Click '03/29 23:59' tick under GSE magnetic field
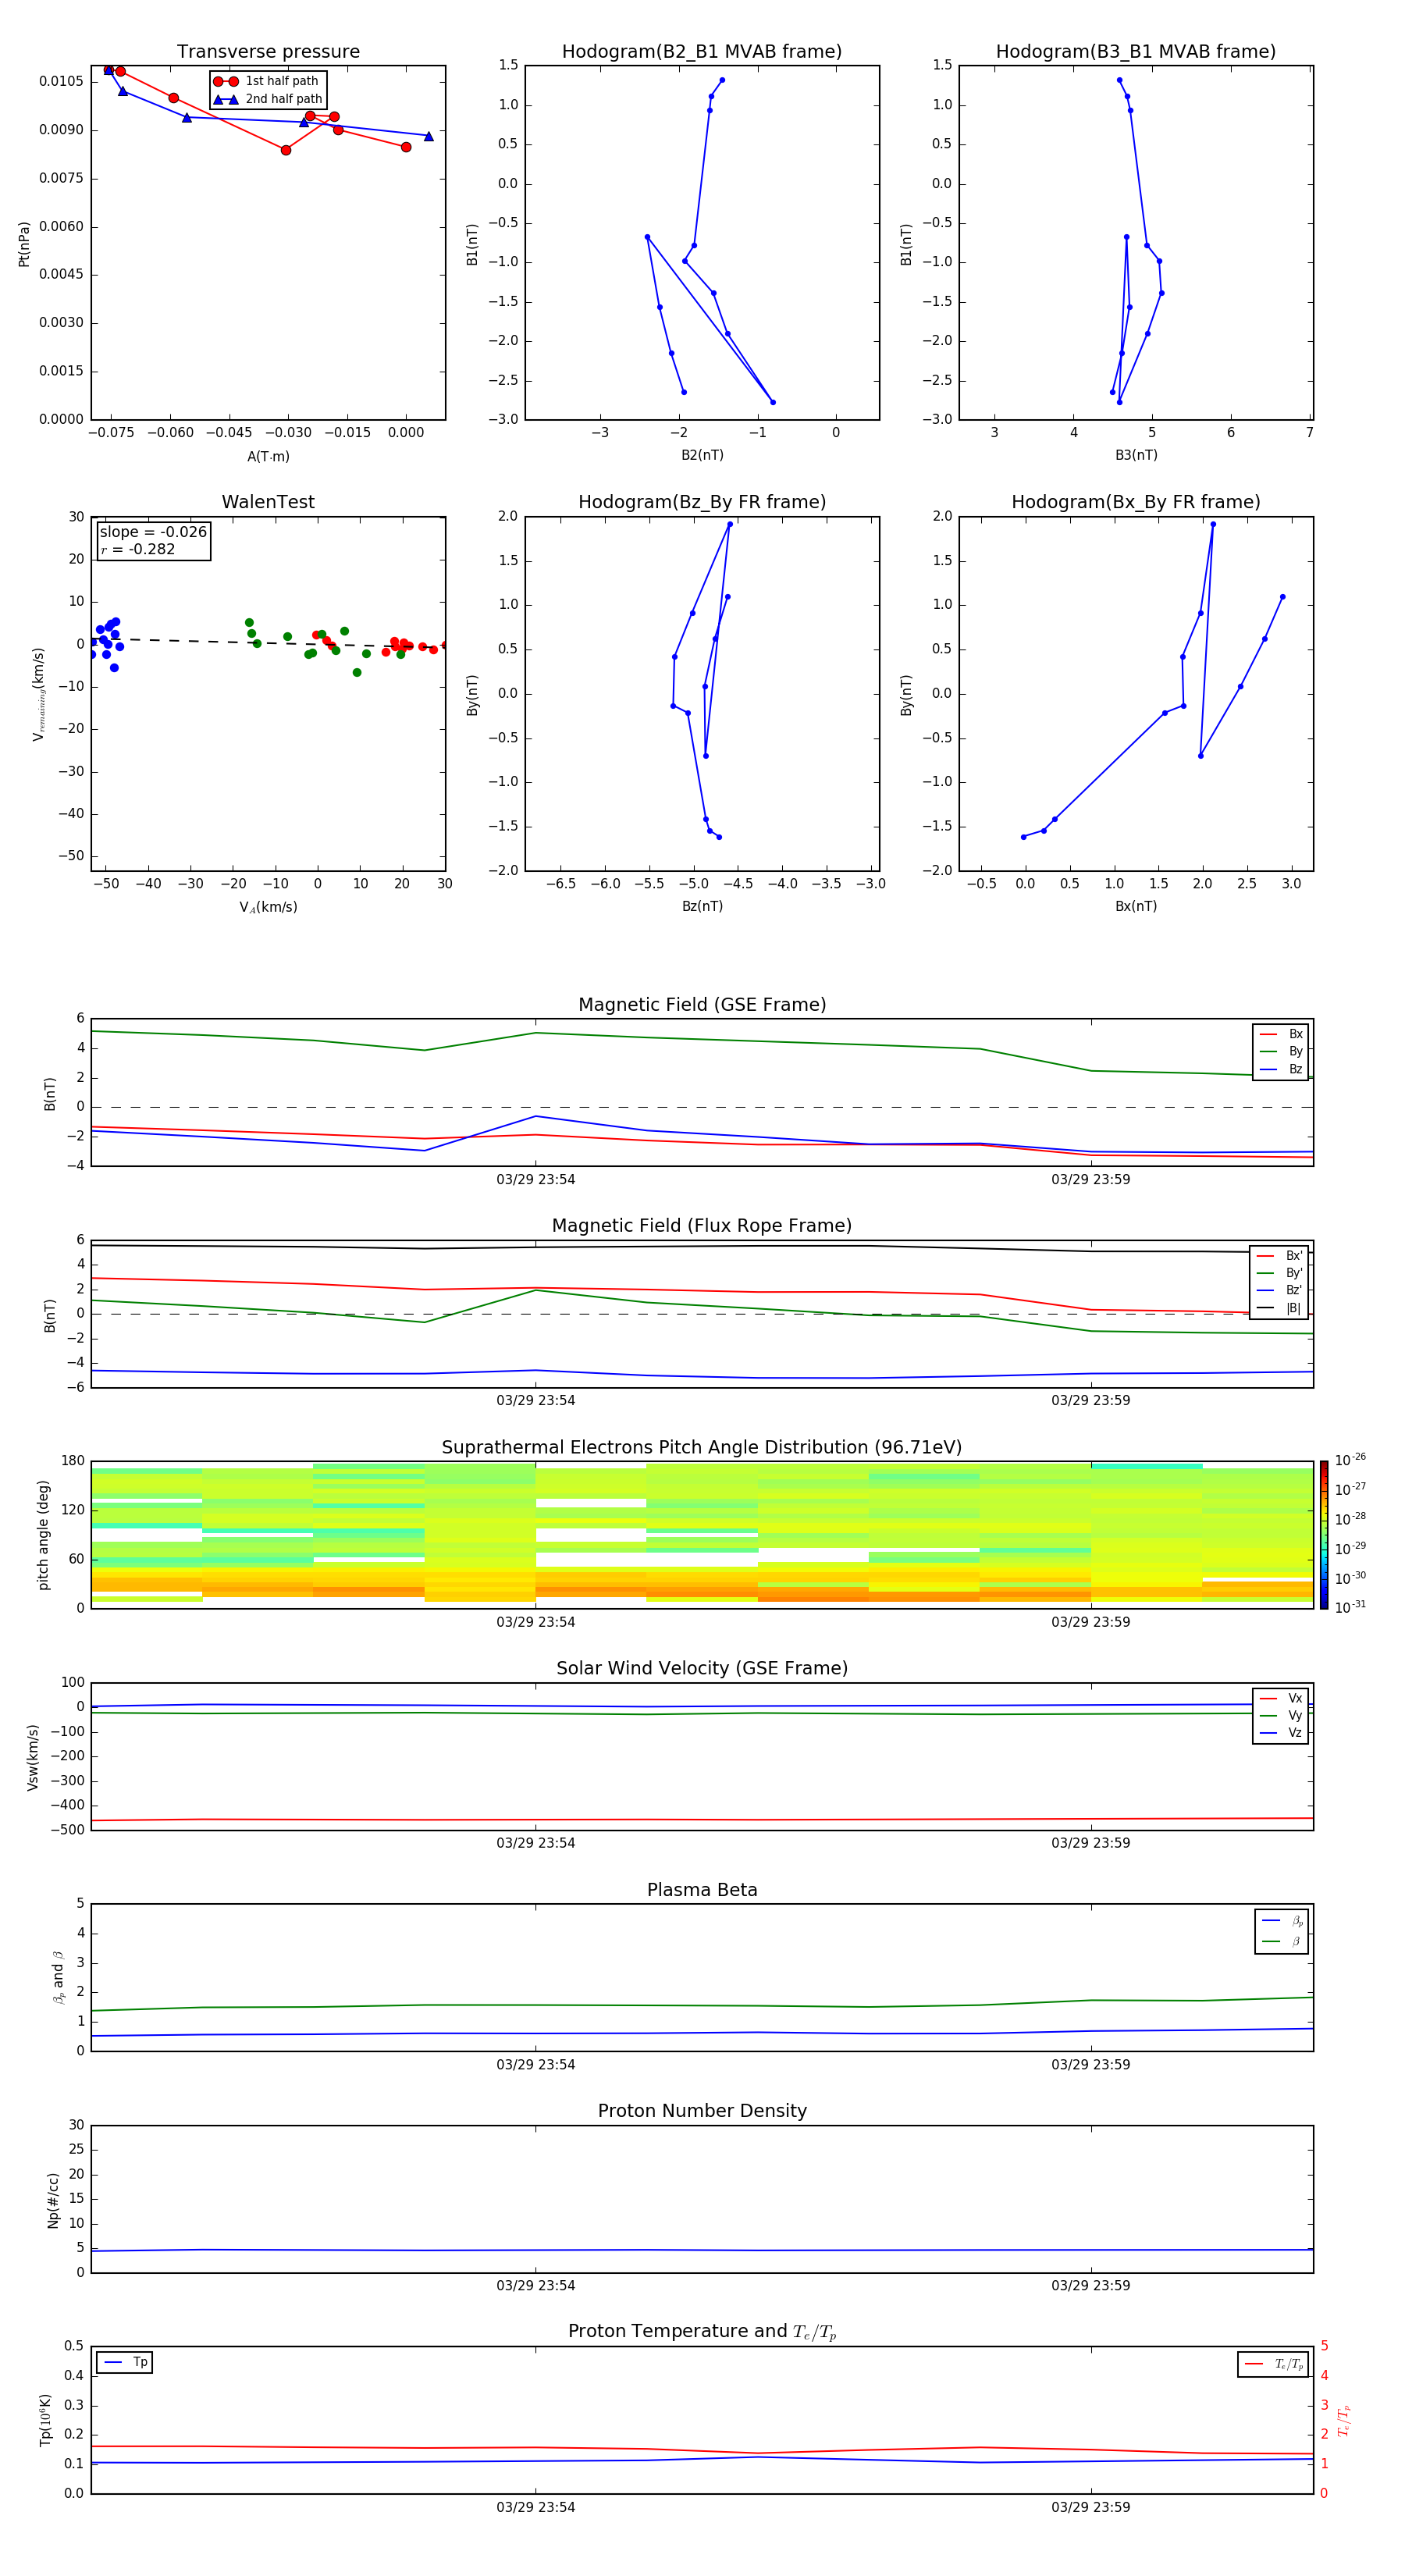This screenshot has height=2576, width=1405. [x=1091, y=1180]
